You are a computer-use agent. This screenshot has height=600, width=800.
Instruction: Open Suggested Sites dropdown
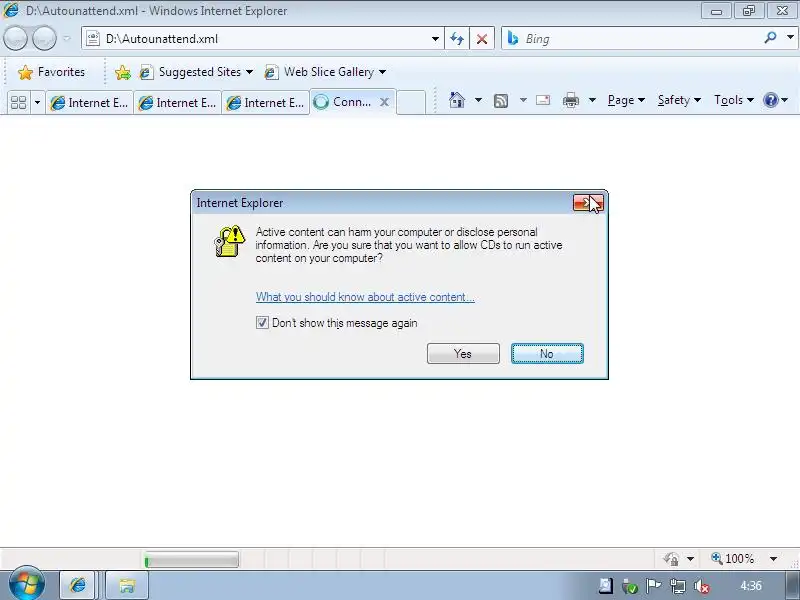[x=196, y=72]
